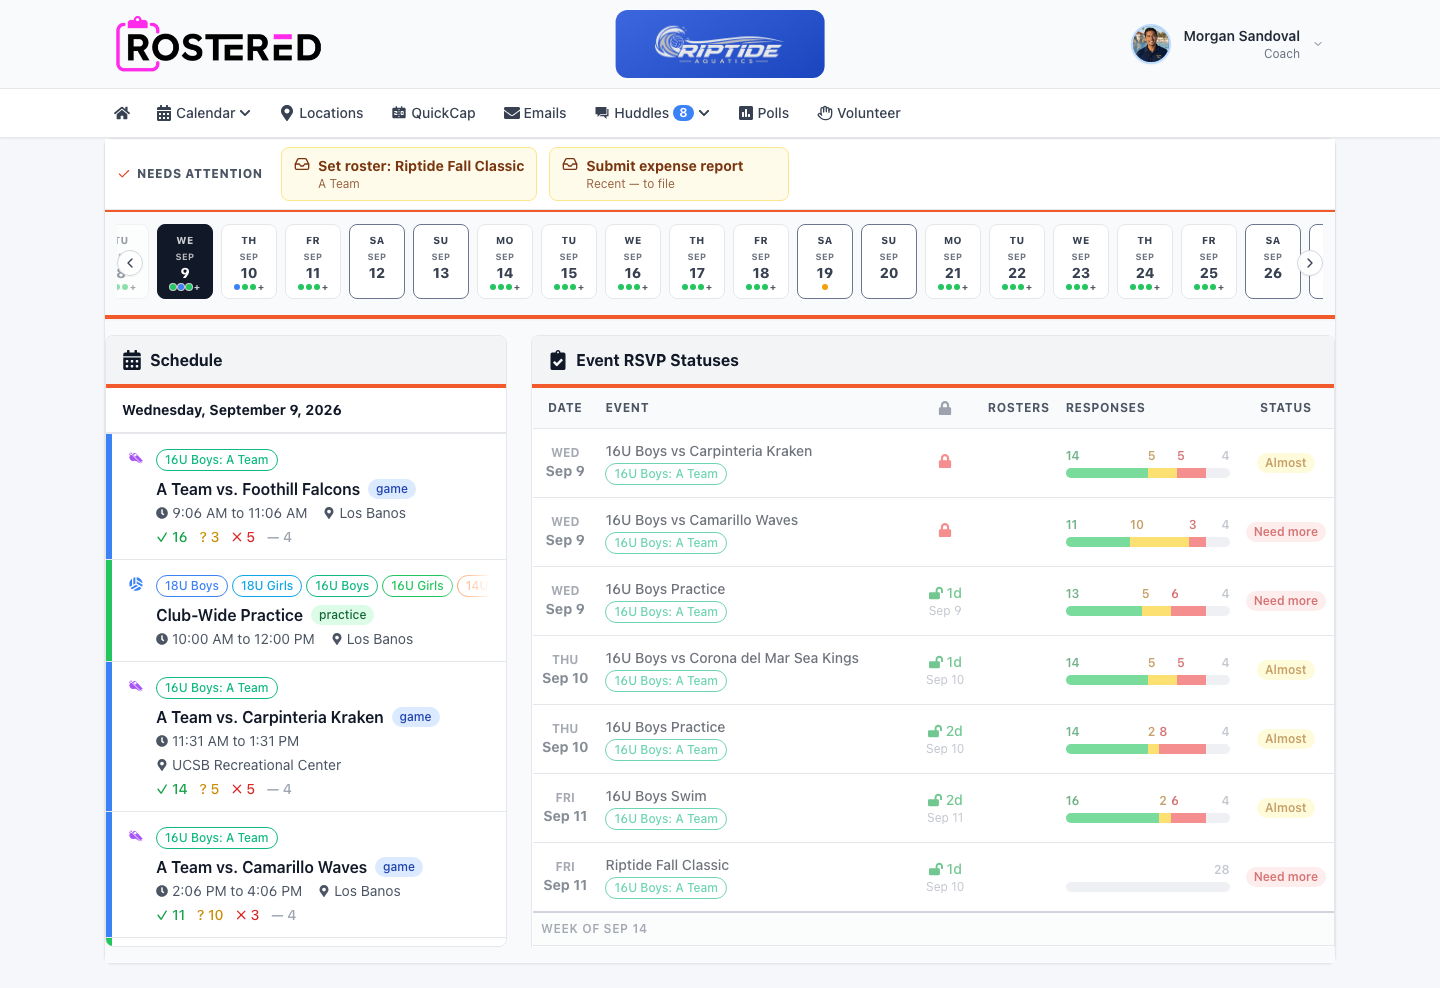Advance the calendar strip to later dates
This screenshot has width=1440, height=988.
coord(1310,263)
